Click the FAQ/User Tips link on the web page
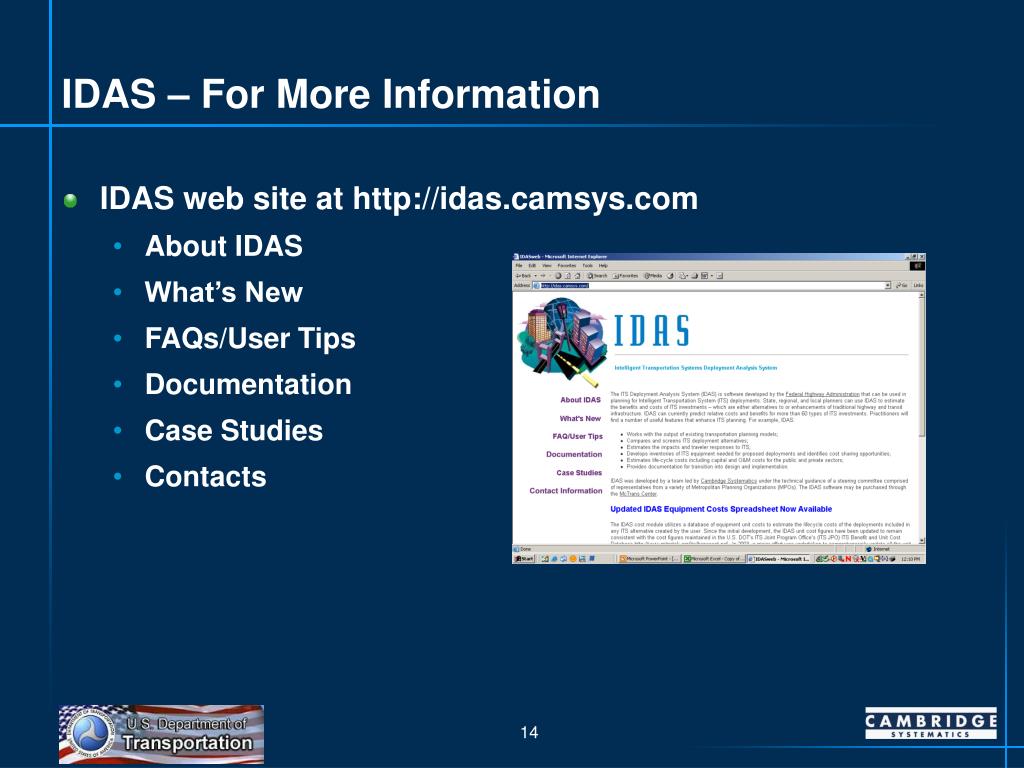This screenshot has width=1024, height=768. point(577,436)
